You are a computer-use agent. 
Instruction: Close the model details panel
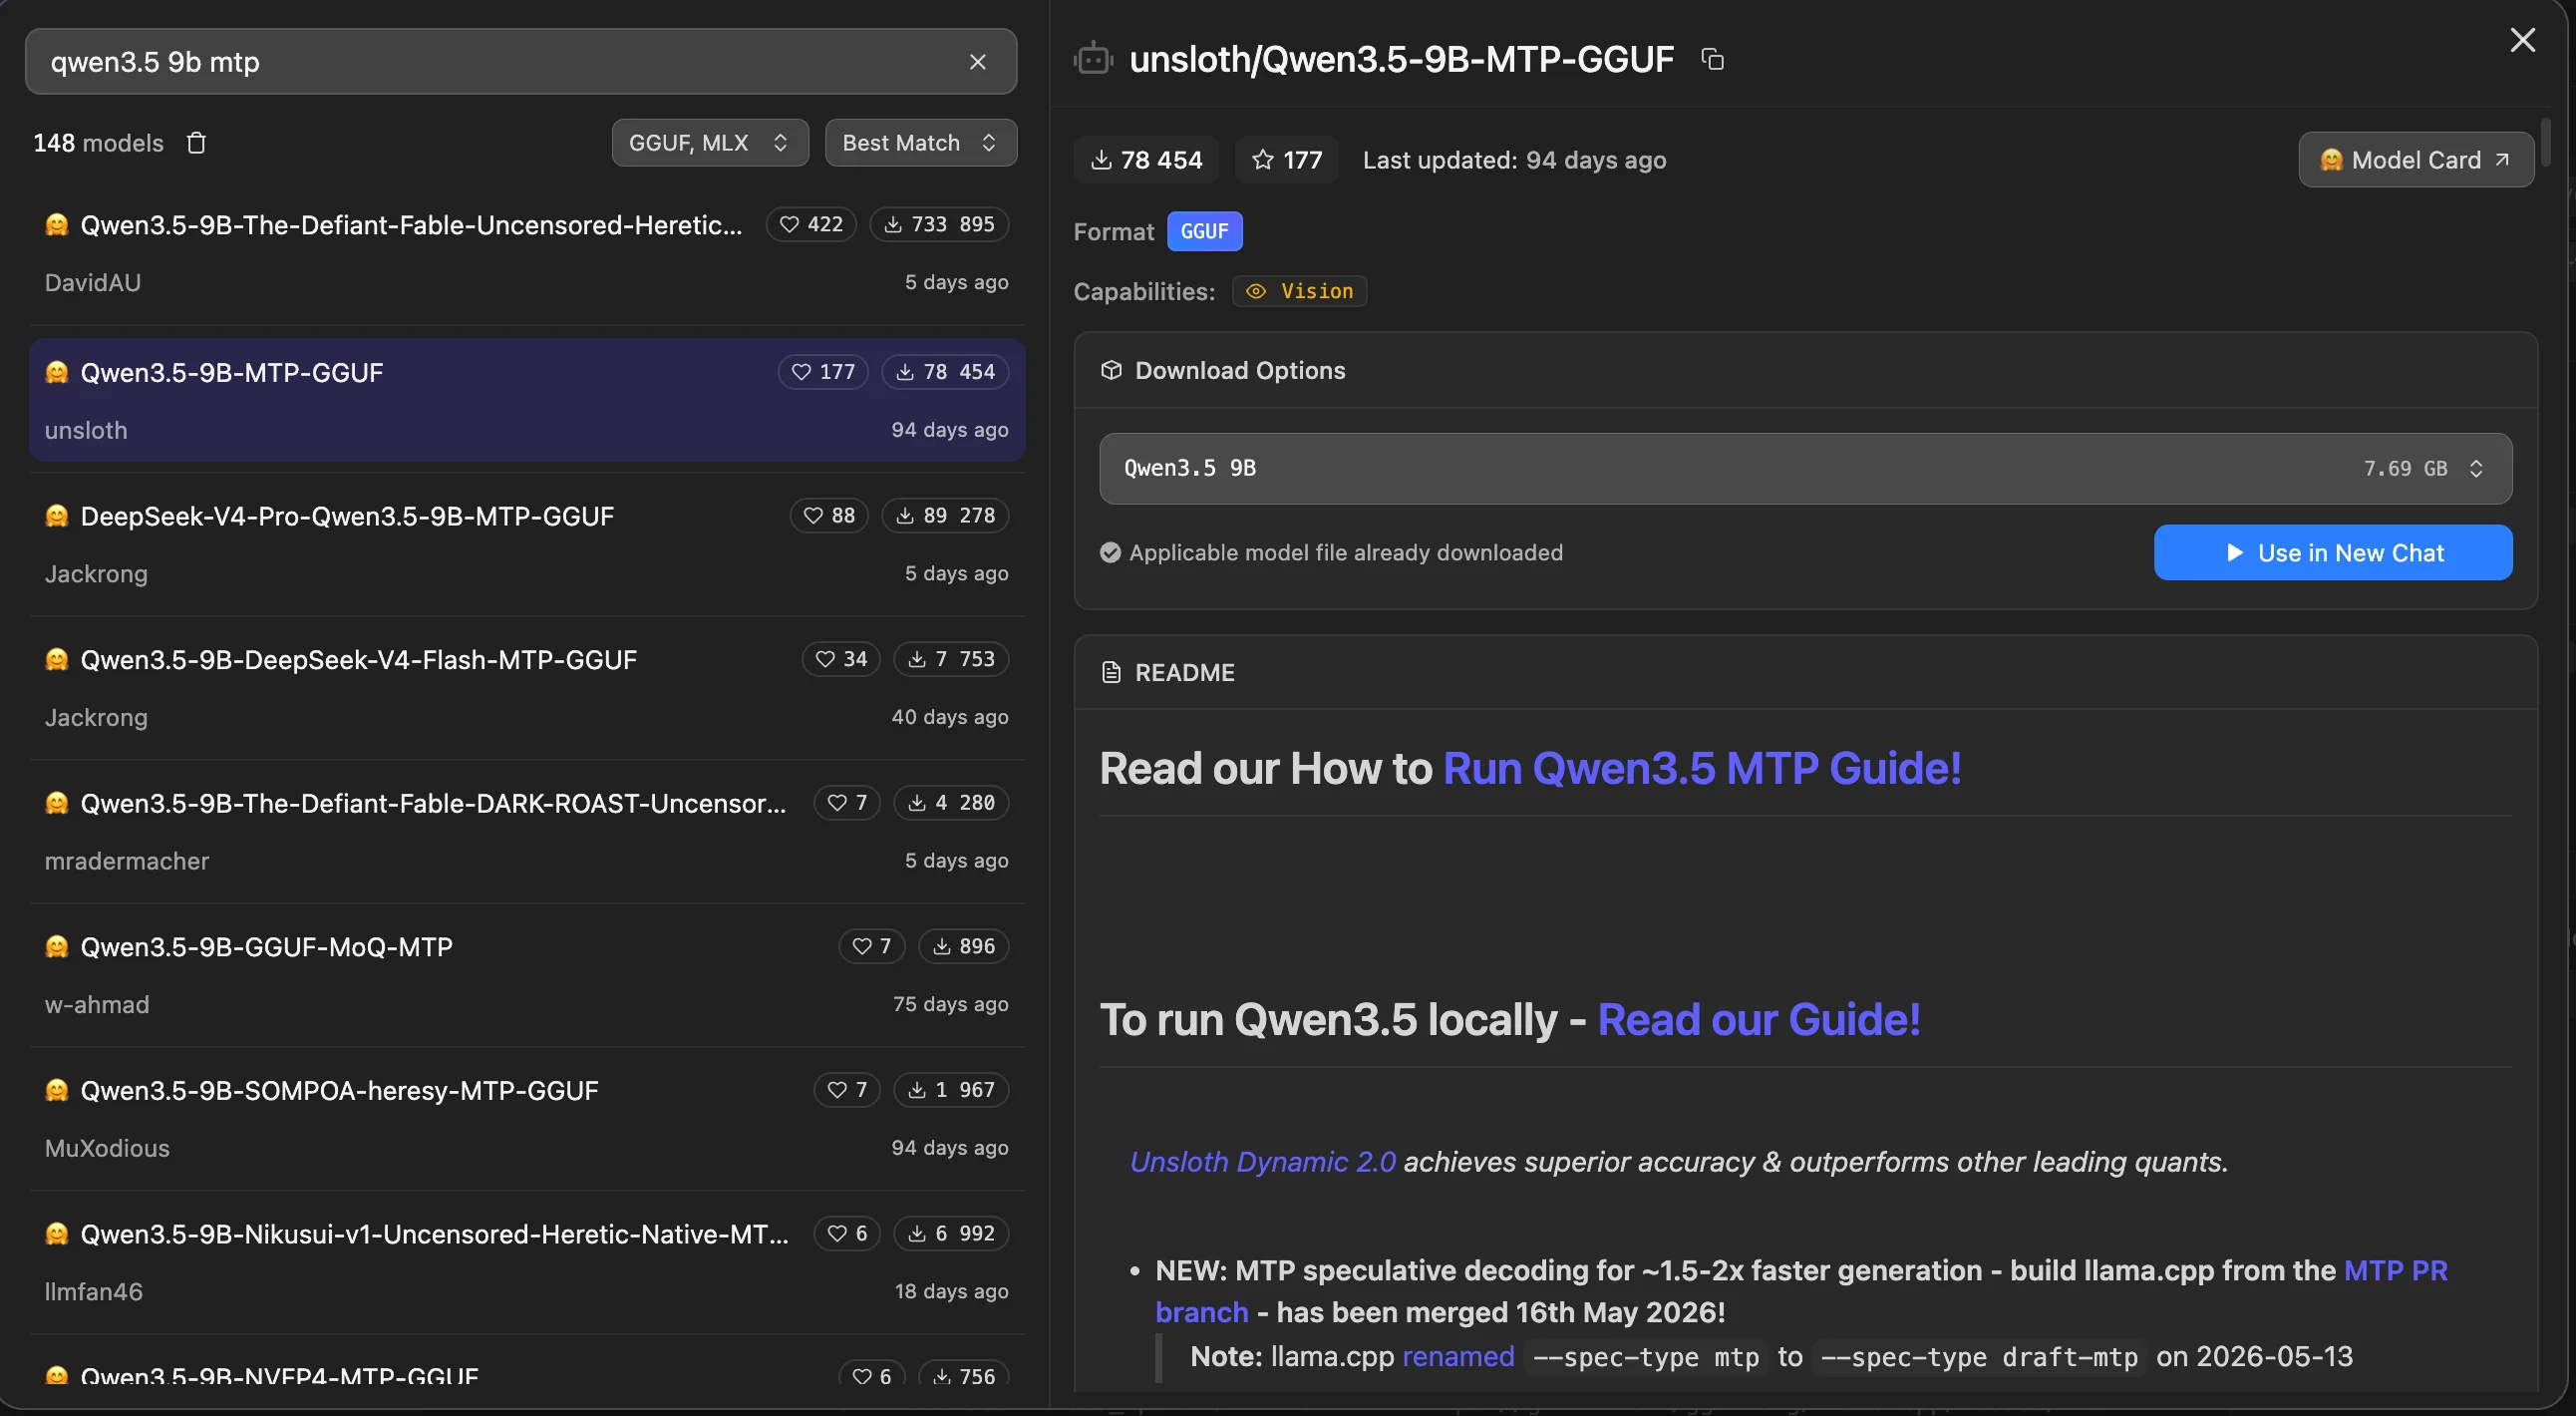click(x=2522, y=40)
